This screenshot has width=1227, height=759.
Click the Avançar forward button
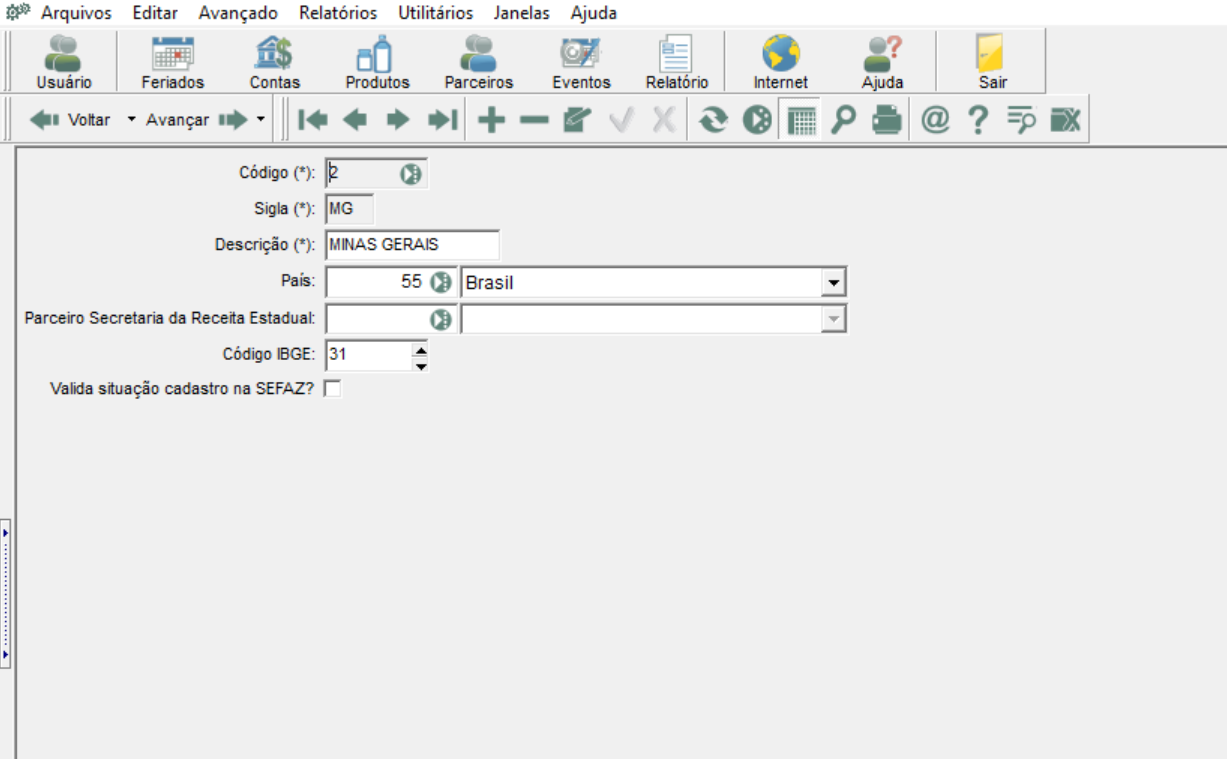pos(196,120)
